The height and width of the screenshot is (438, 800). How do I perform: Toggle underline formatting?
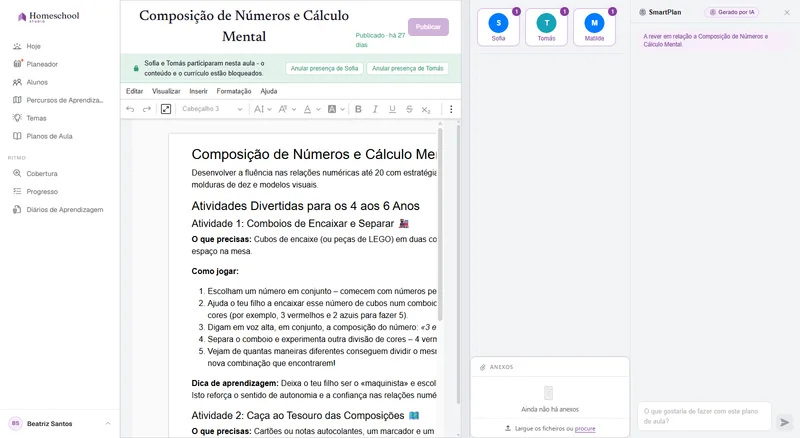[x=392, y=109]
